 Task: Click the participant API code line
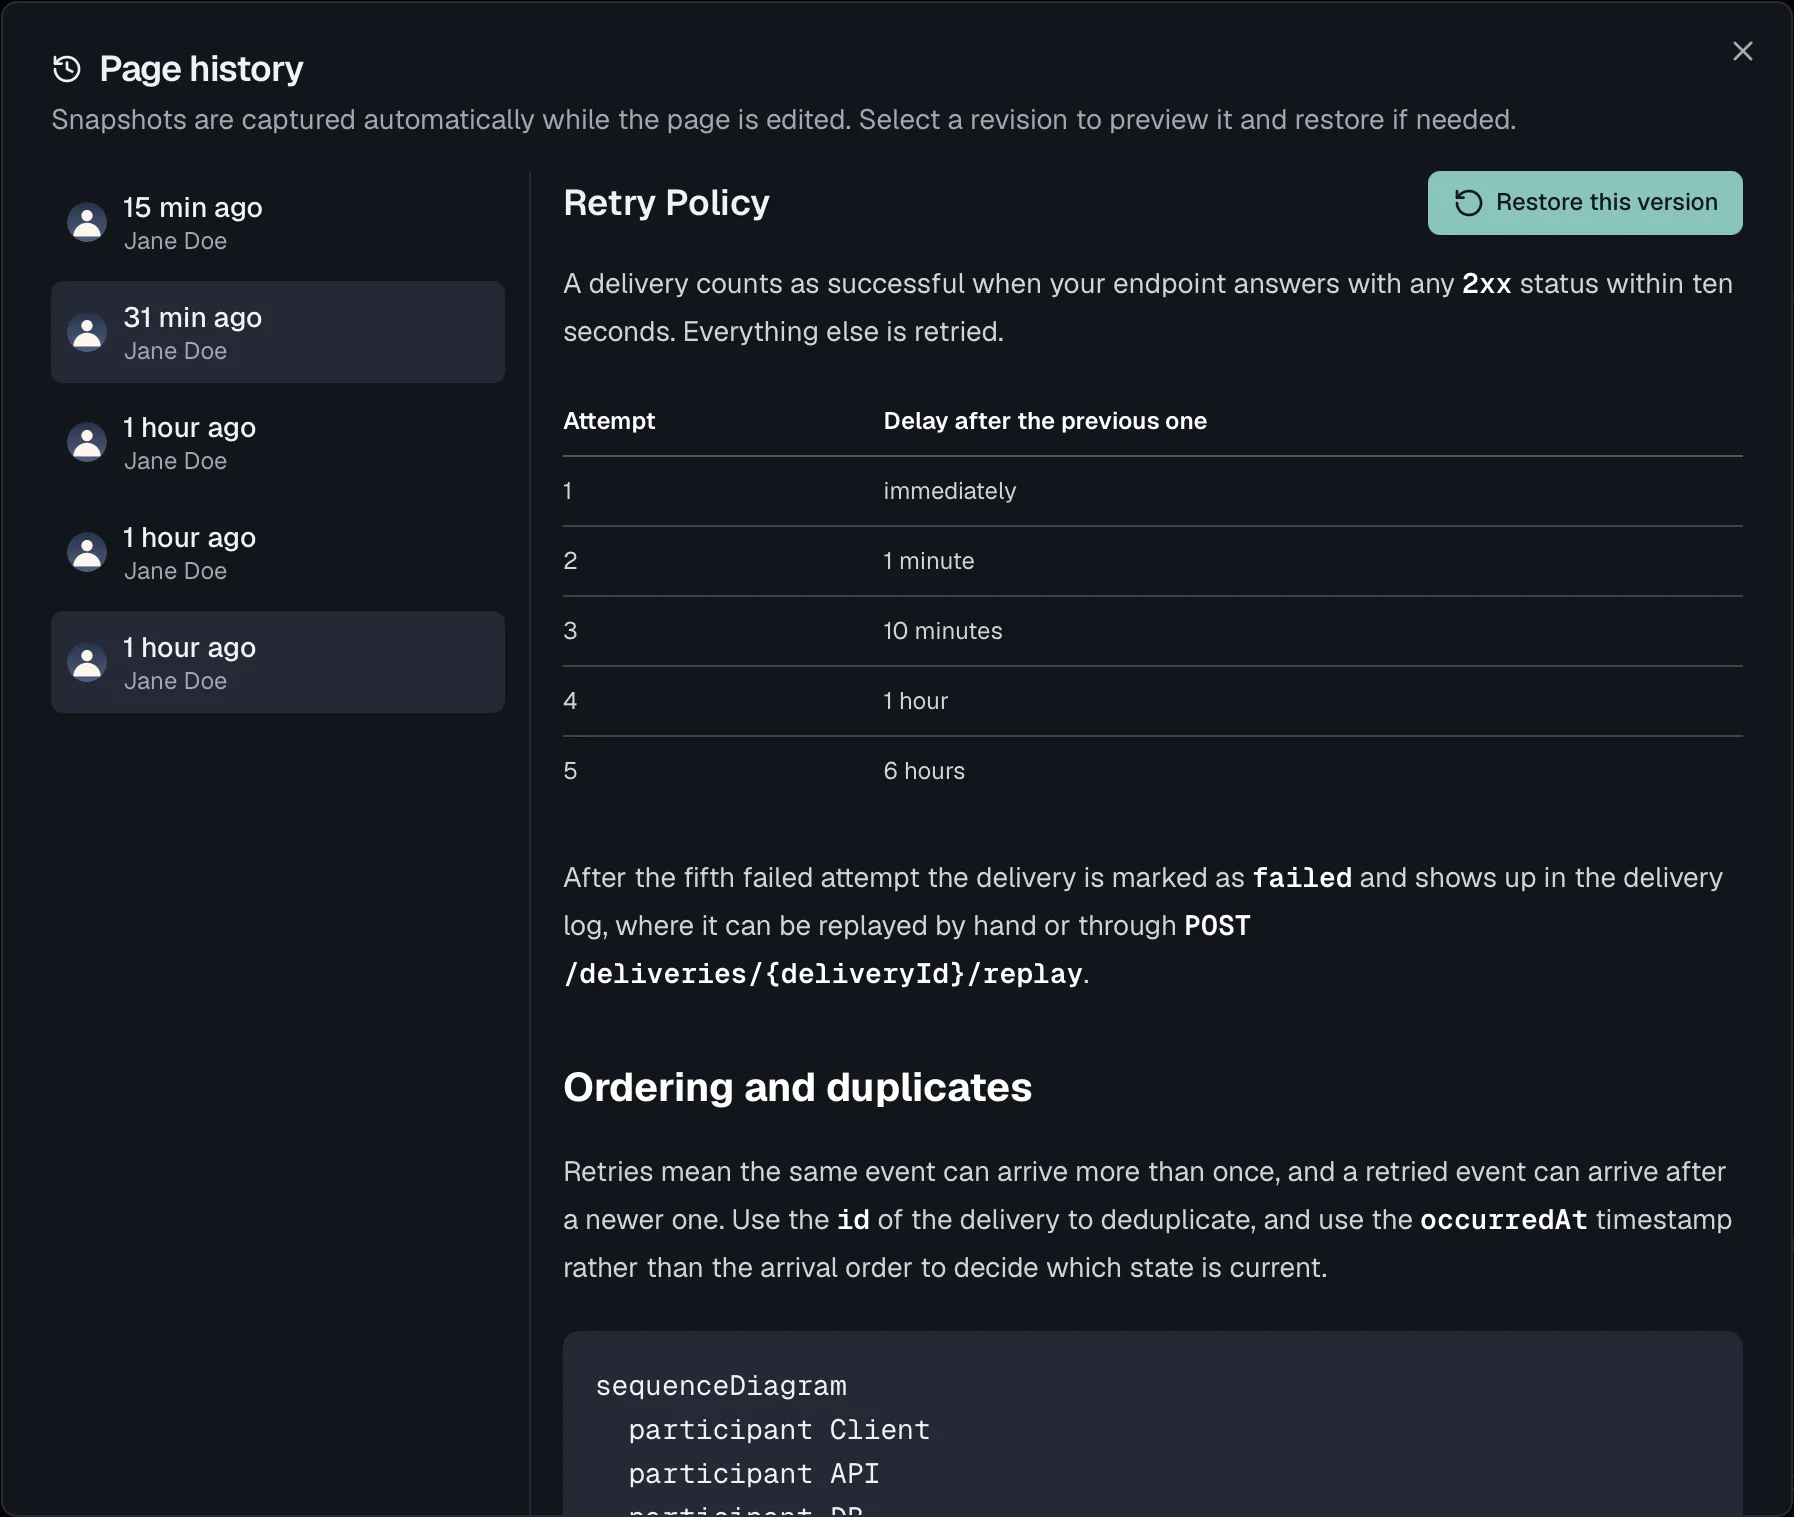(754, 1474)
